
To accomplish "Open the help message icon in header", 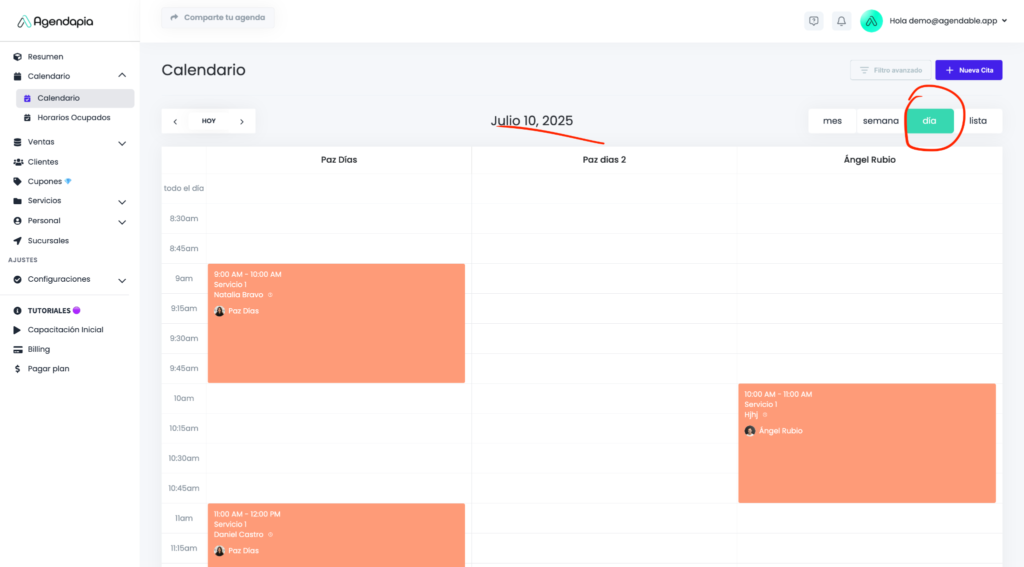I will [814, 20].
